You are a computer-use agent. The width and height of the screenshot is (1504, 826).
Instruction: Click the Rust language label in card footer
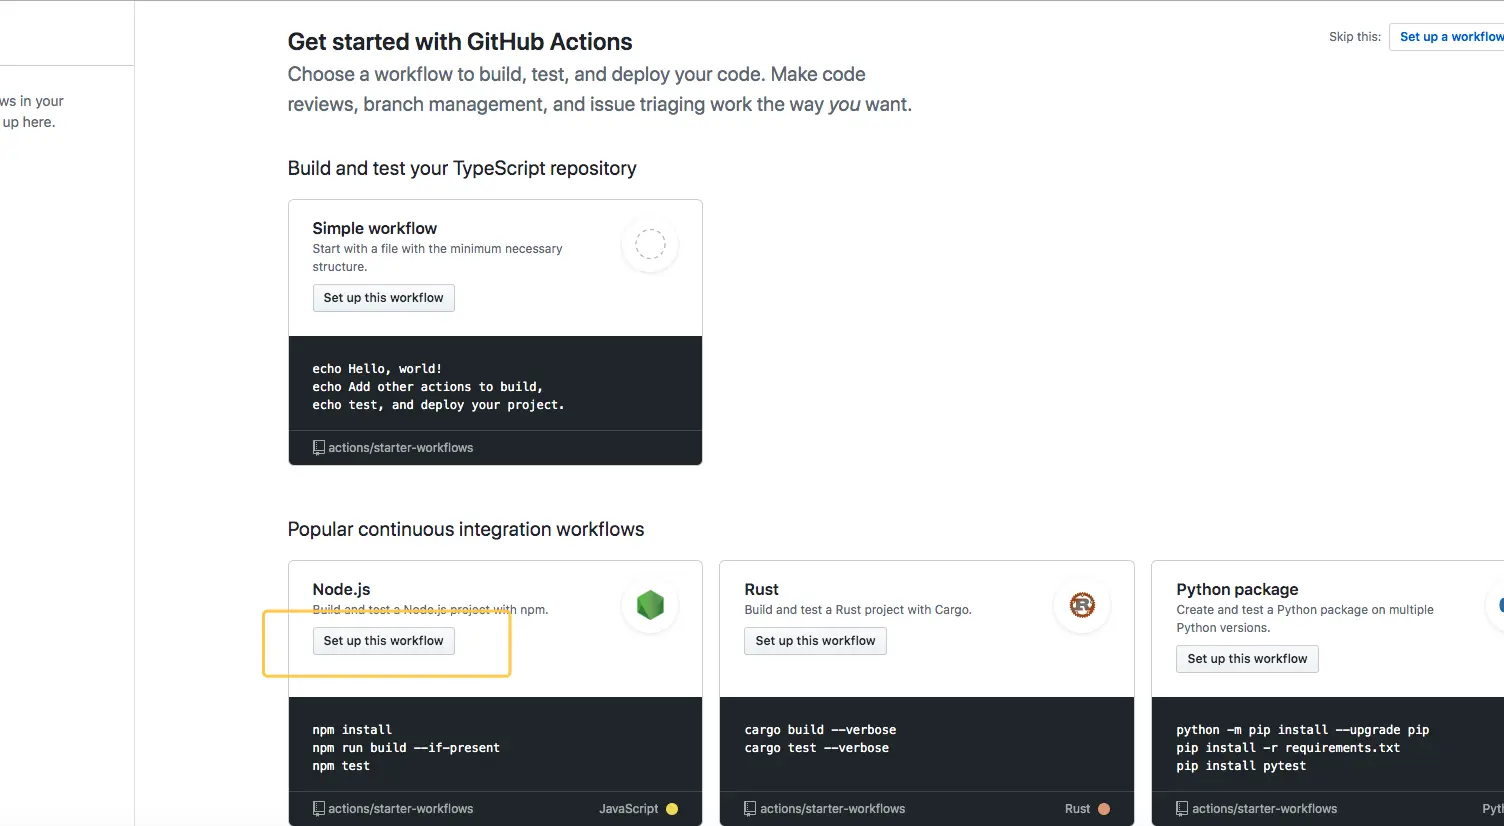pyautogui.click(x=1077, y=809)
